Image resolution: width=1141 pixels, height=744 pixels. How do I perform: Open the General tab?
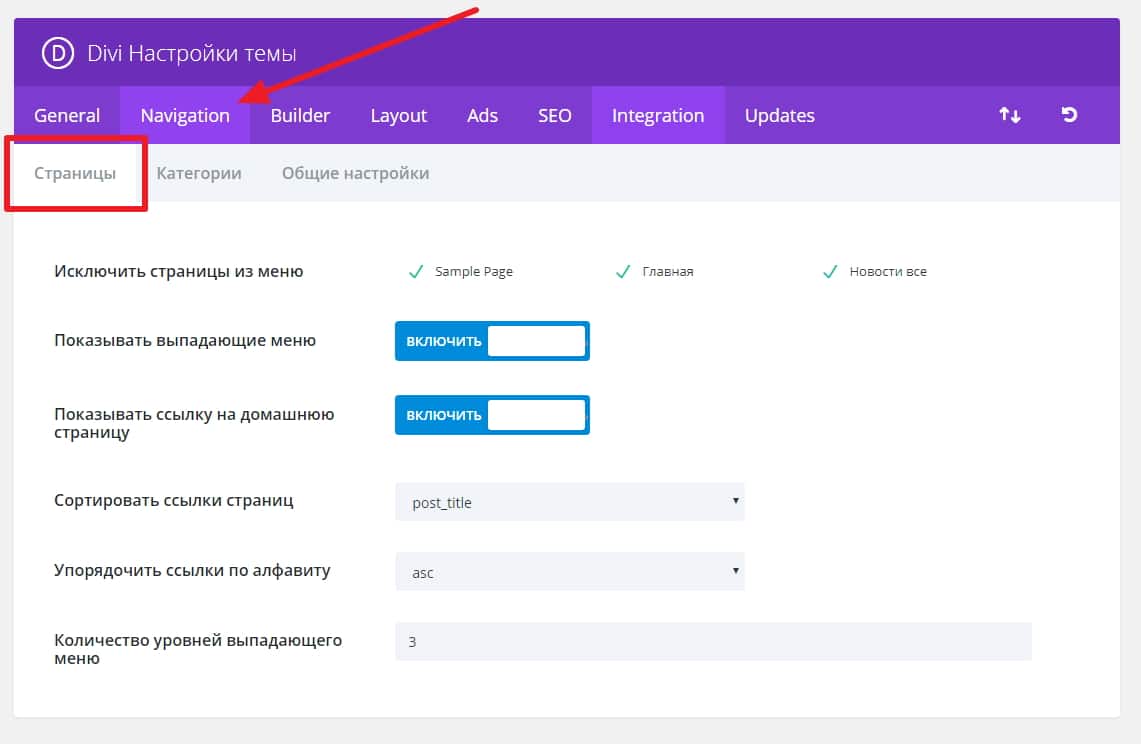coord(67,115)
